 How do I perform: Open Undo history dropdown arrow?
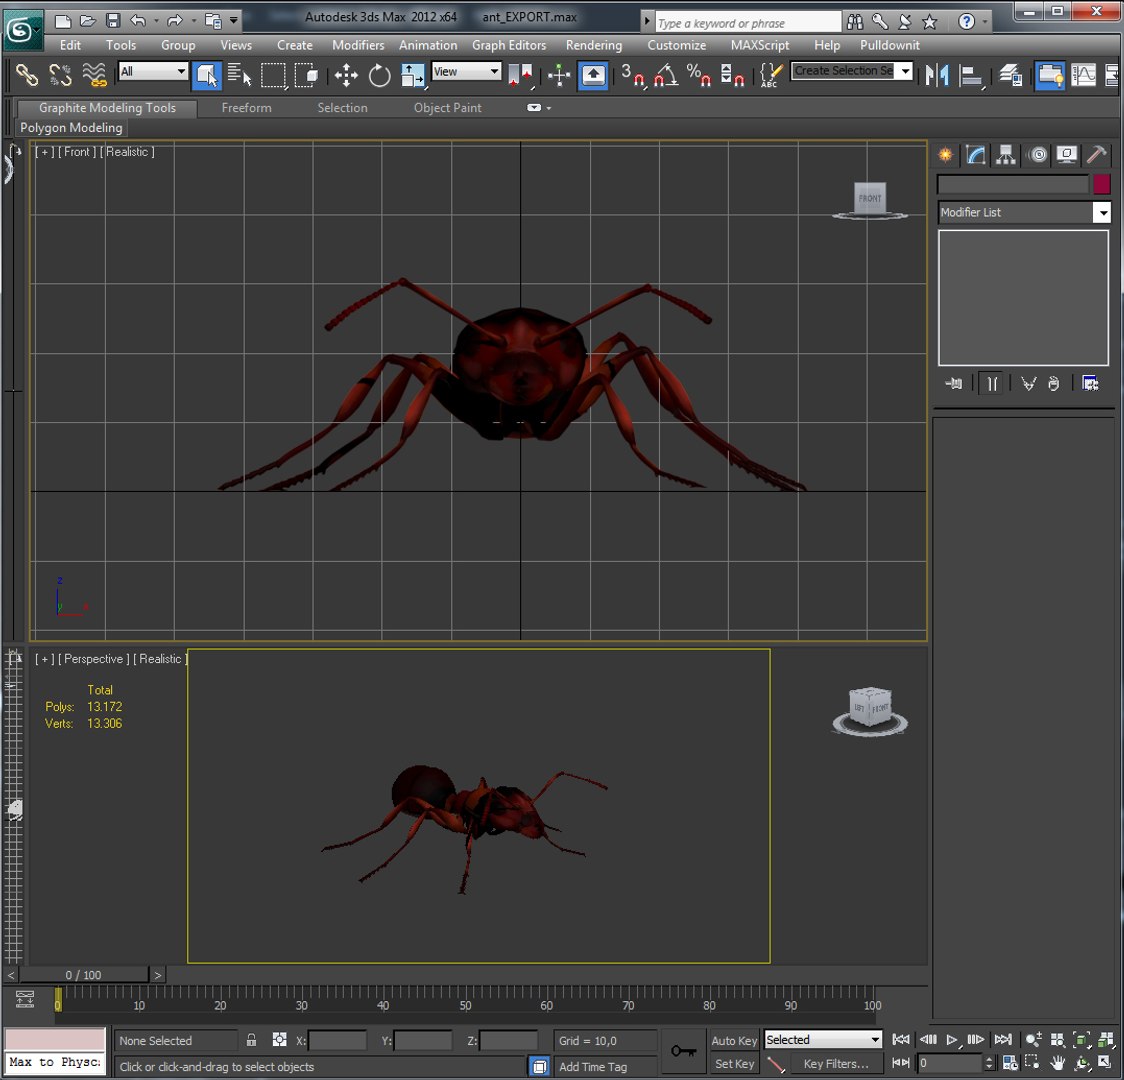(x=156, y=20)
